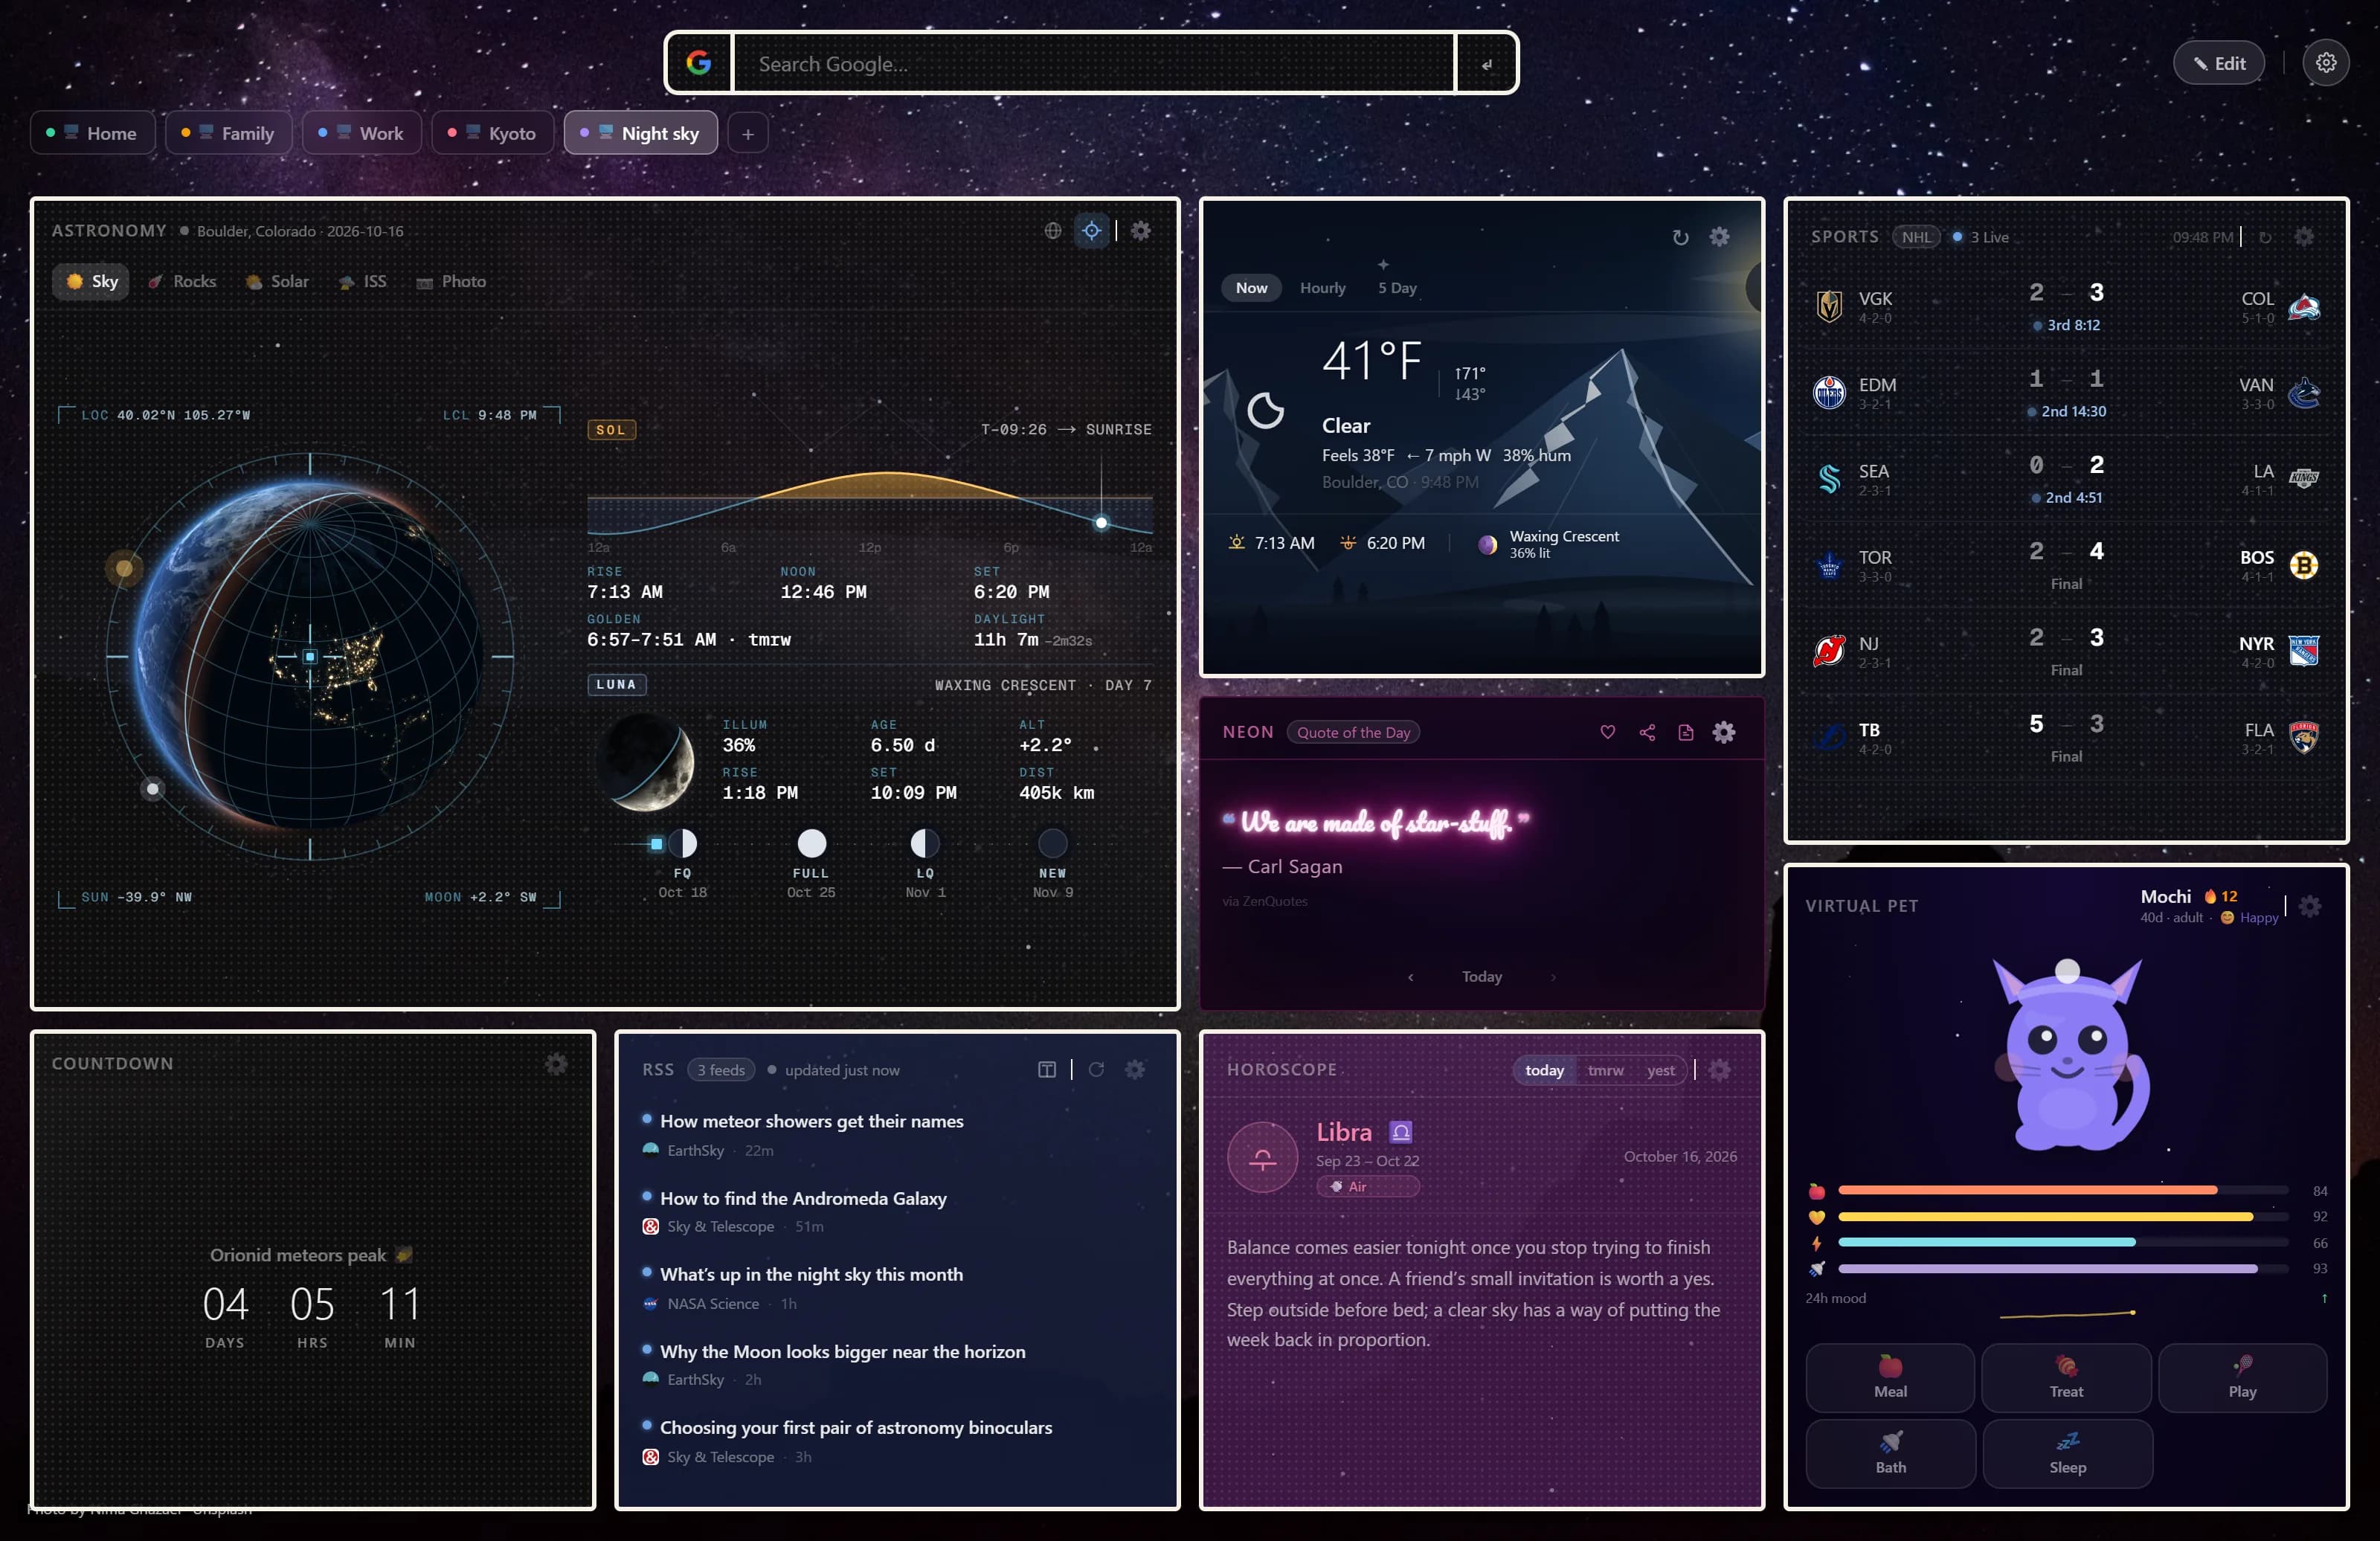
Task: Copy the quote using the document icon
Action: coord(1685,732)
